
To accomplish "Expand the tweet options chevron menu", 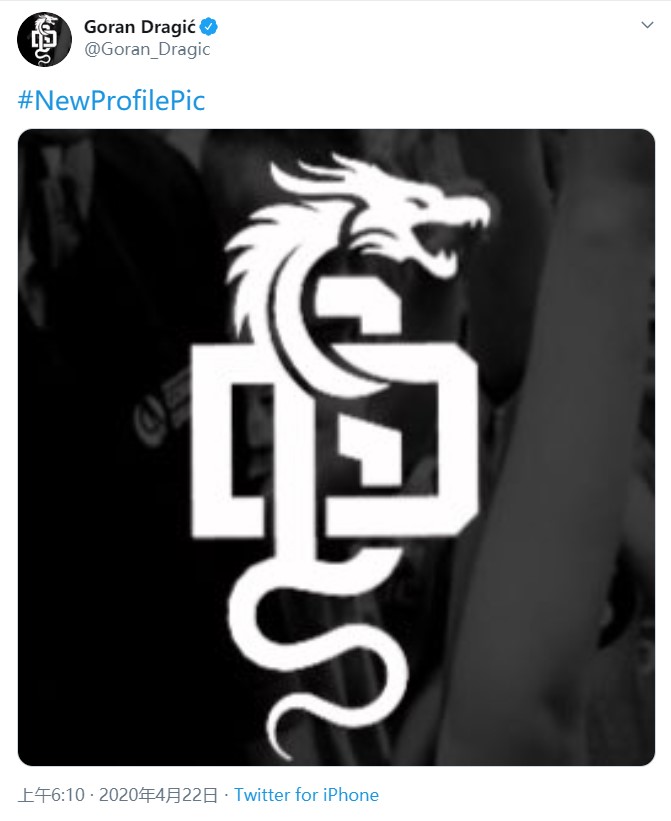I will [x=647, y=25].
